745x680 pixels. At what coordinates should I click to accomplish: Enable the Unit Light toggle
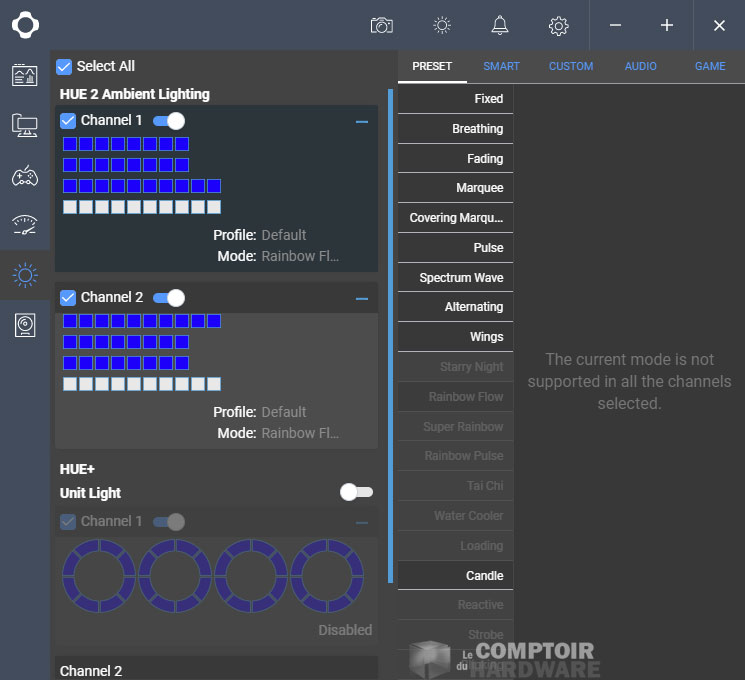pyautogui.click(x=356, y=492)
